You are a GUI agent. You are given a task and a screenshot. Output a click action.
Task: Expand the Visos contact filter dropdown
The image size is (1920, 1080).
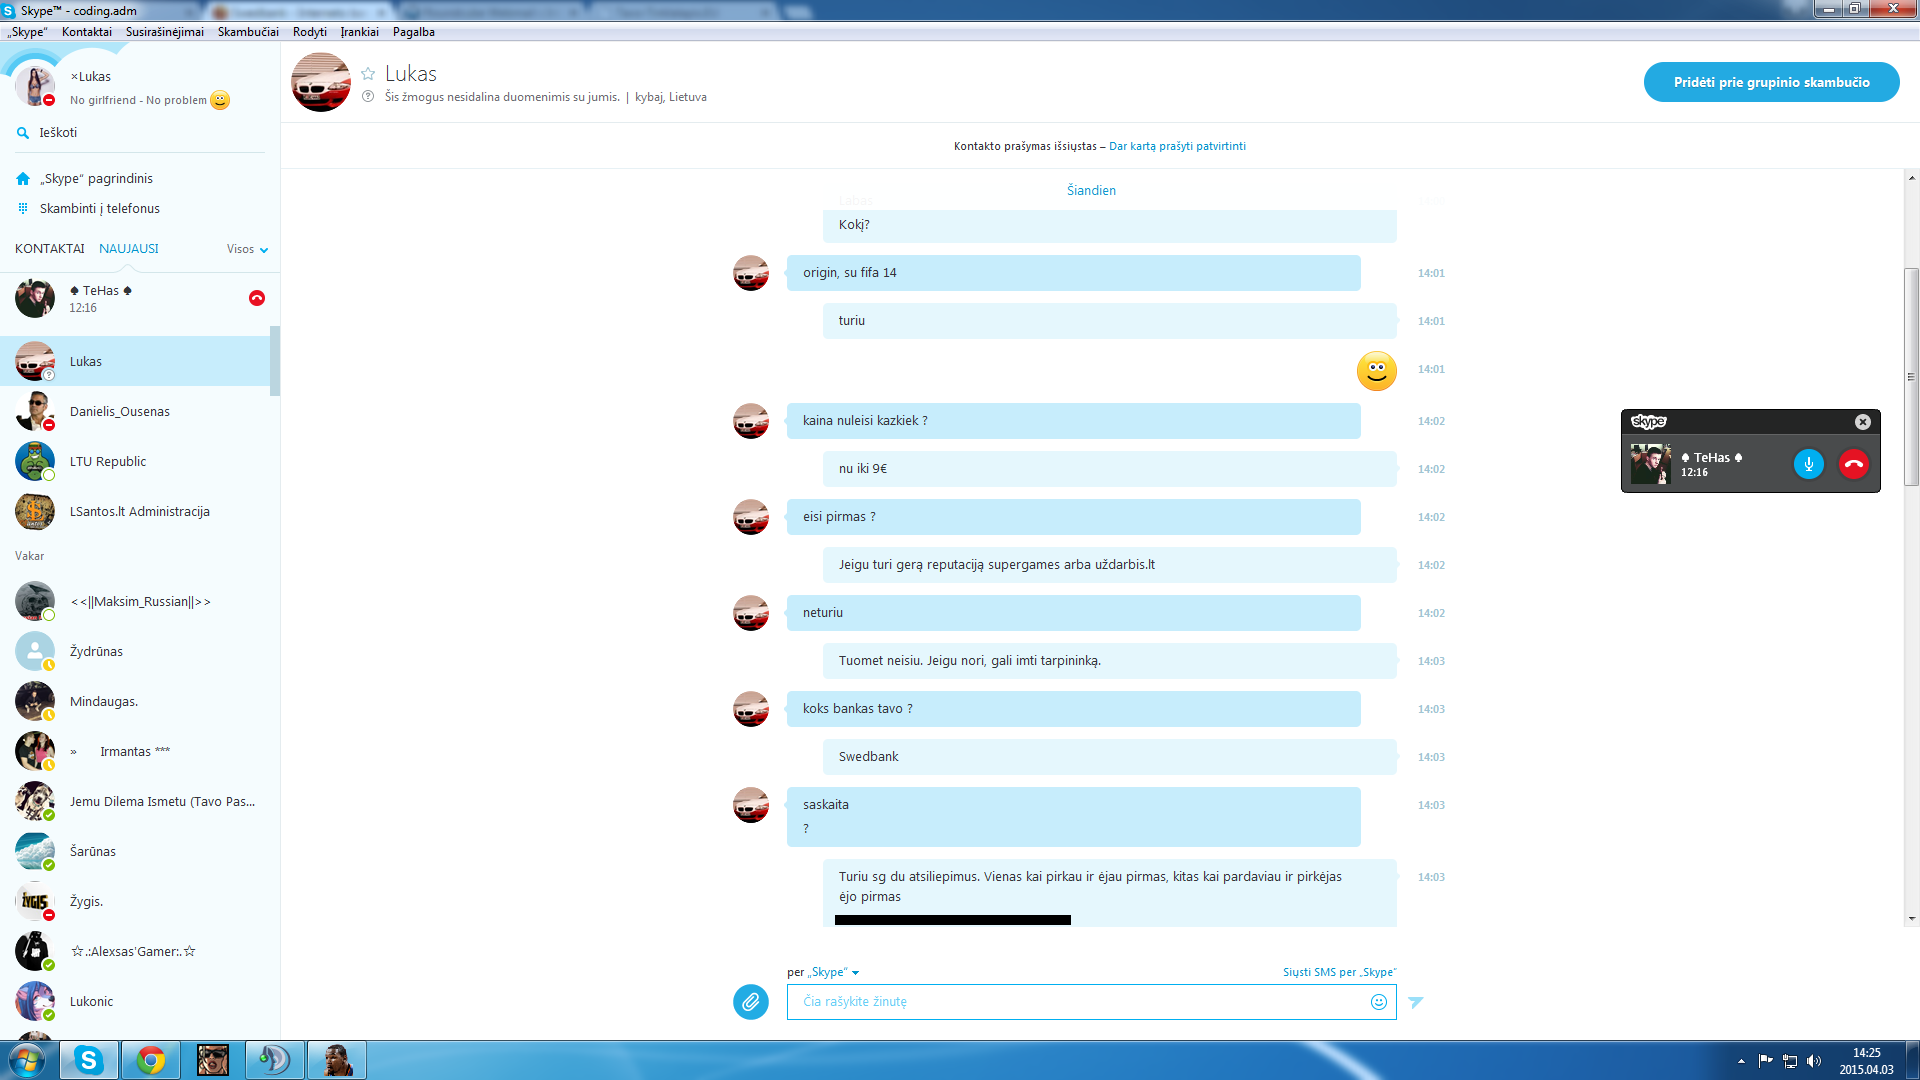pos(247,249)
